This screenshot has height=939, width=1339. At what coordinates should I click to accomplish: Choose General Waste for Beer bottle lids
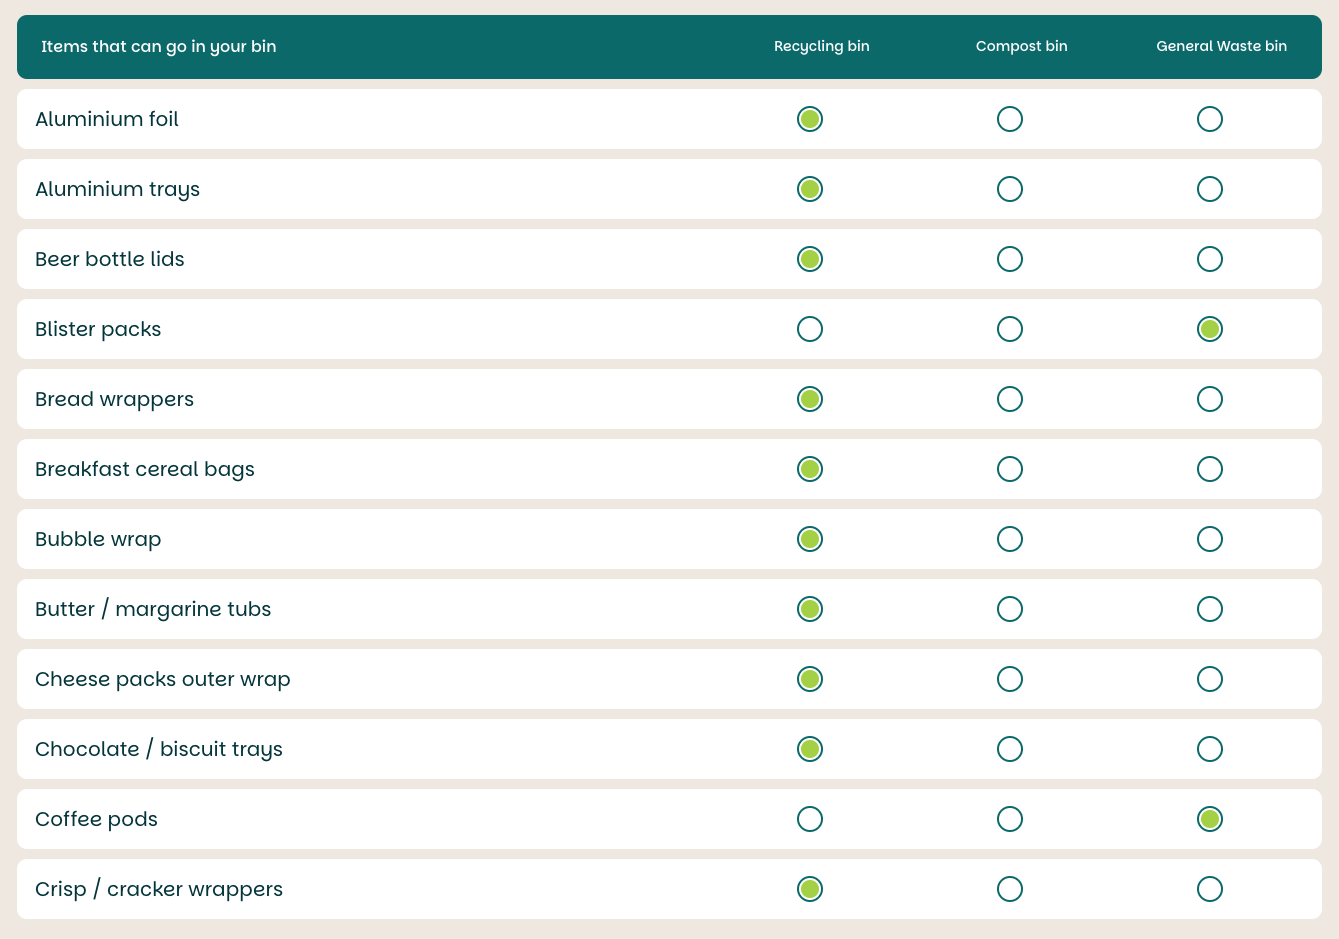pos(1210,259)
